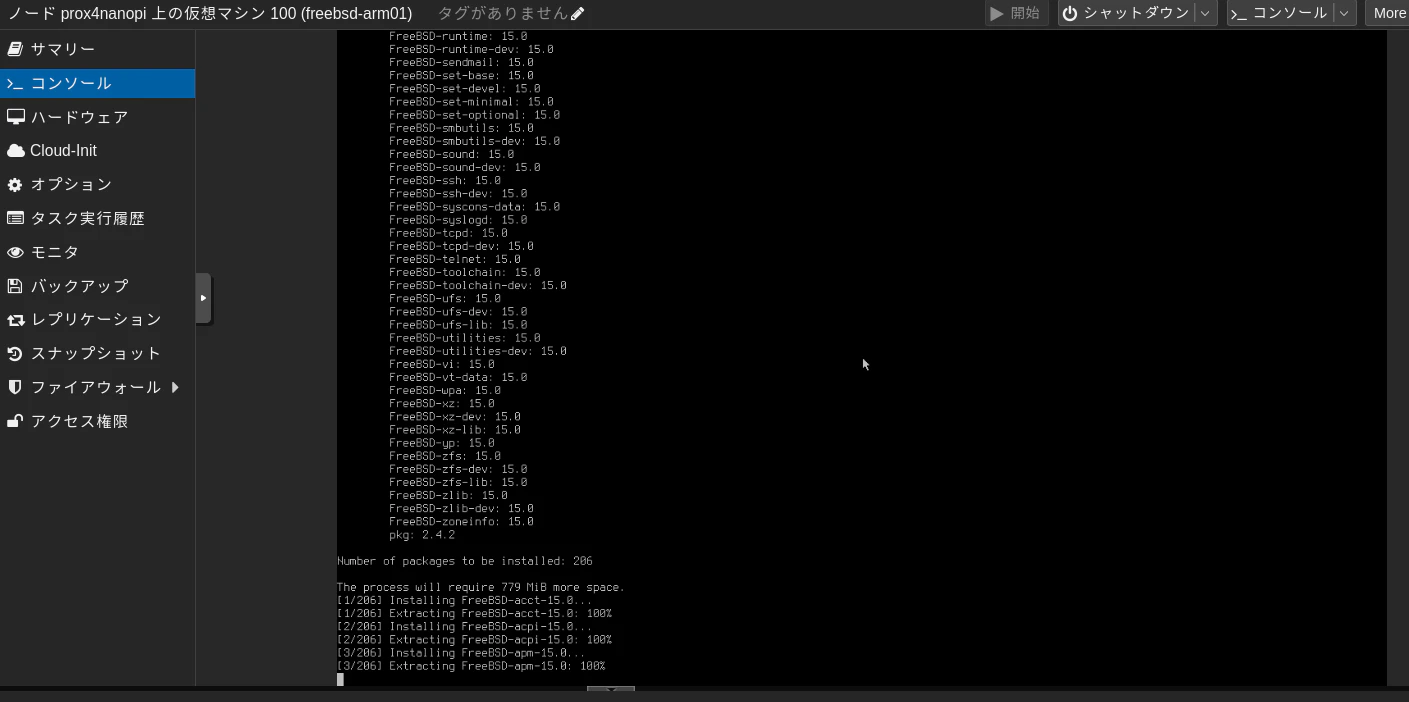This screenshot has width=1409, height=702.
Task: Click the Cloud-Init cloud icon
Action: (15, 151)
